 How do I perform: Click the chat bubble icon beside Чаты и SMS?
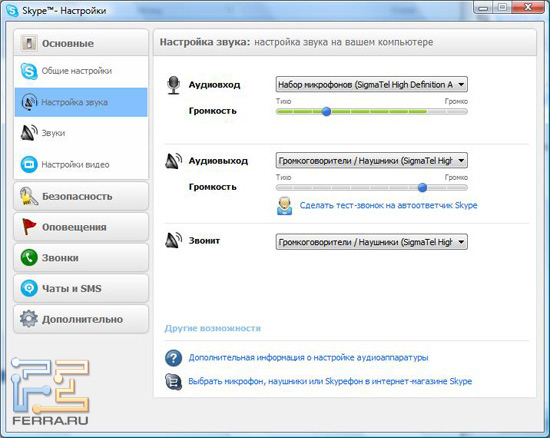coord(29,288)
